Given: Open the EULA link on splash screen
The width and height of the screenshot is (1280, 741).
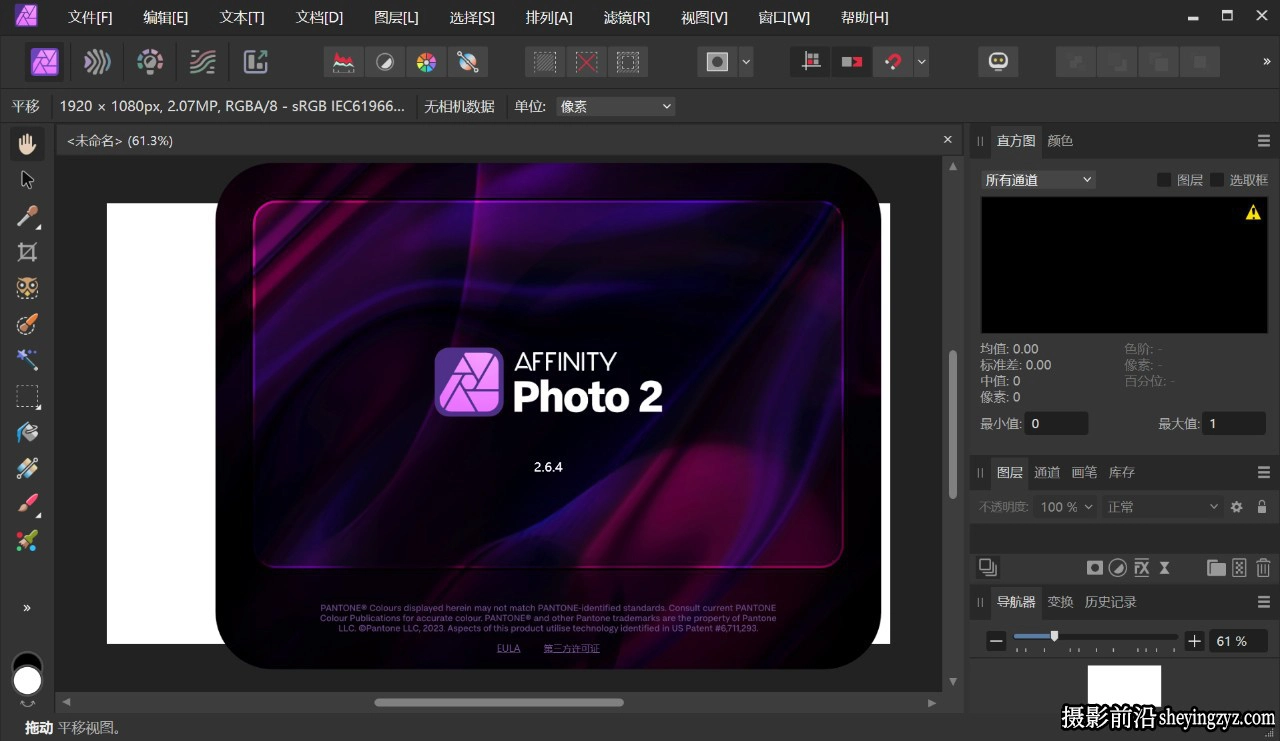Looking at the screenshot, I should [x=509, y=649].
